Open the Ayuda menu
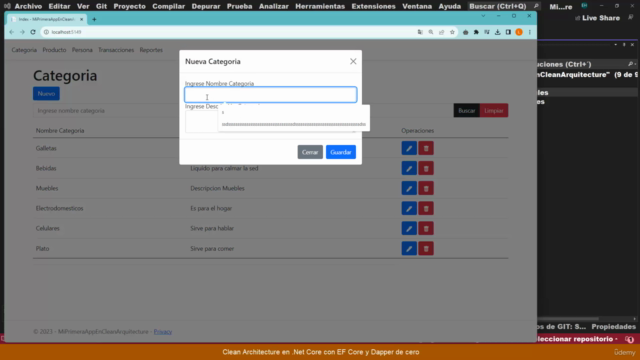 point(449,6)
